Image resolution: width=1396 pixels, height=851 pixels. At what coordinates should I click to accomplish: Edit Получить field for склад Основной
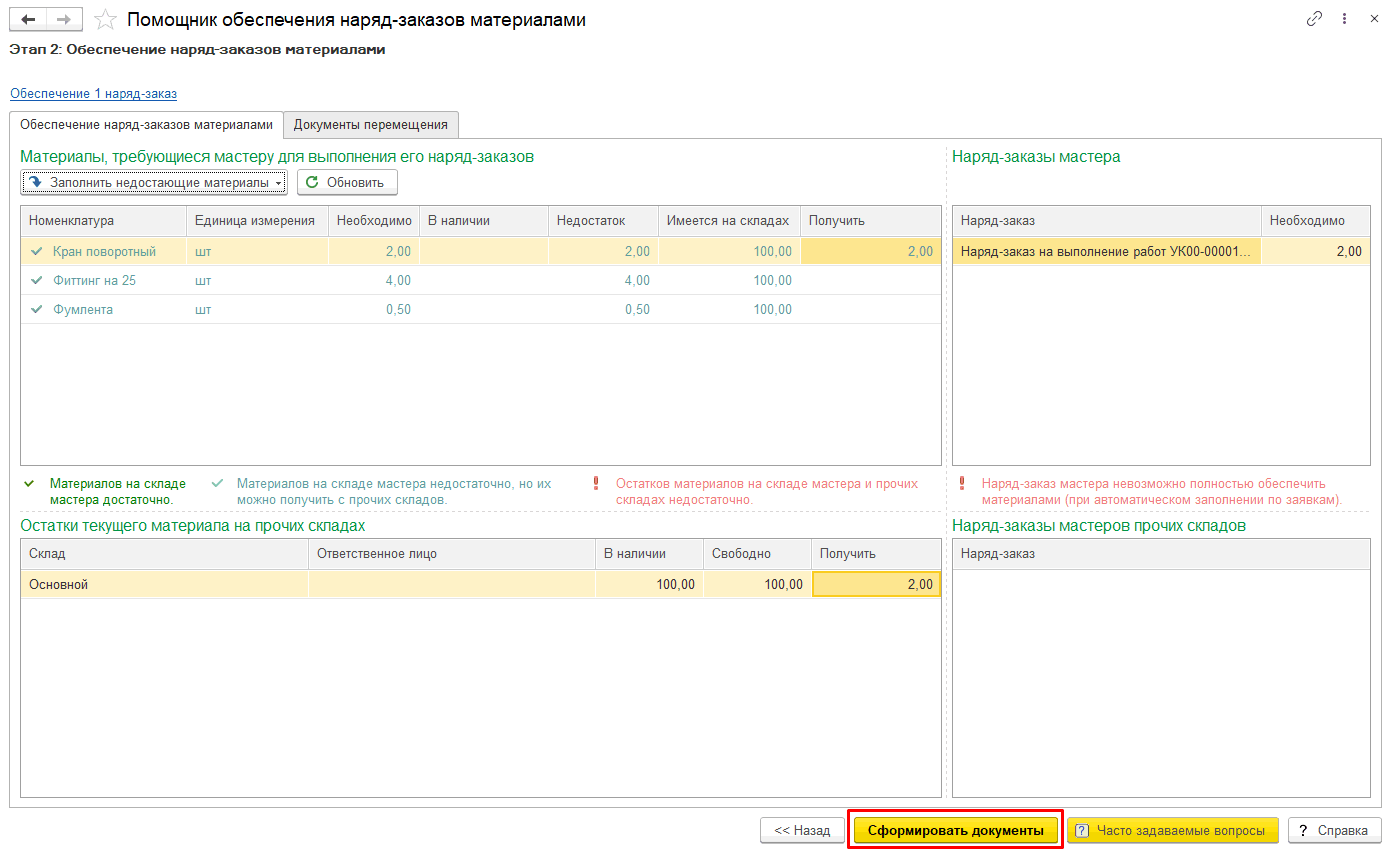pos(877,584)
